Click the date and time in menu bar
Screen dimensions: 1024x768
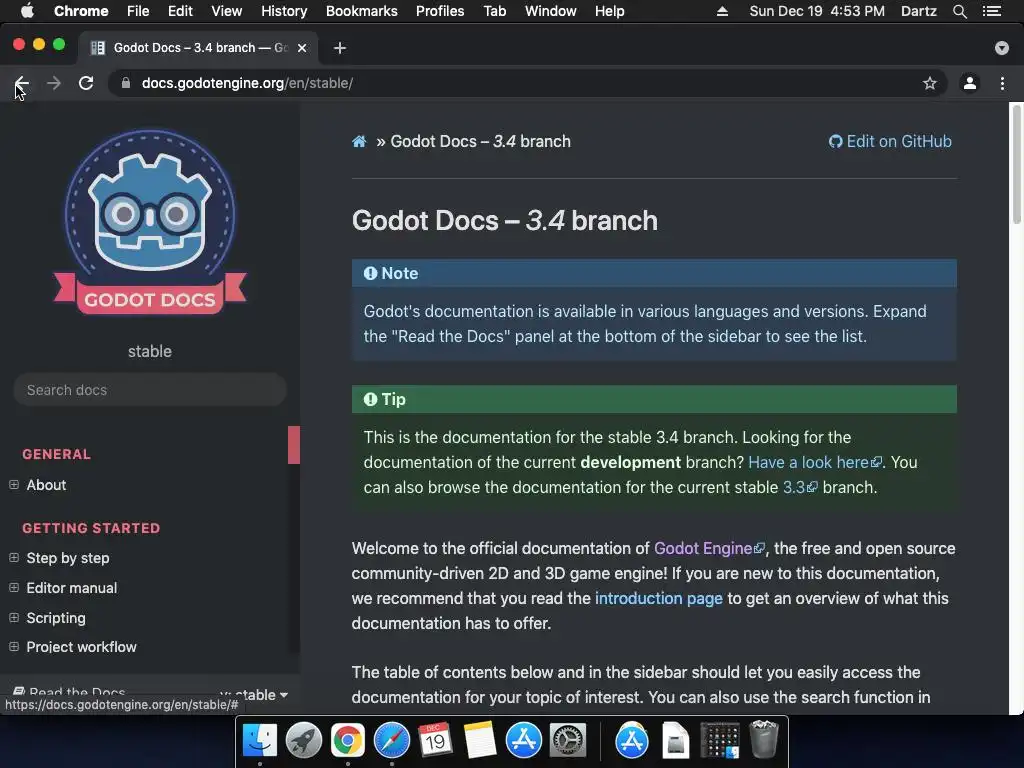coord(817,11)
